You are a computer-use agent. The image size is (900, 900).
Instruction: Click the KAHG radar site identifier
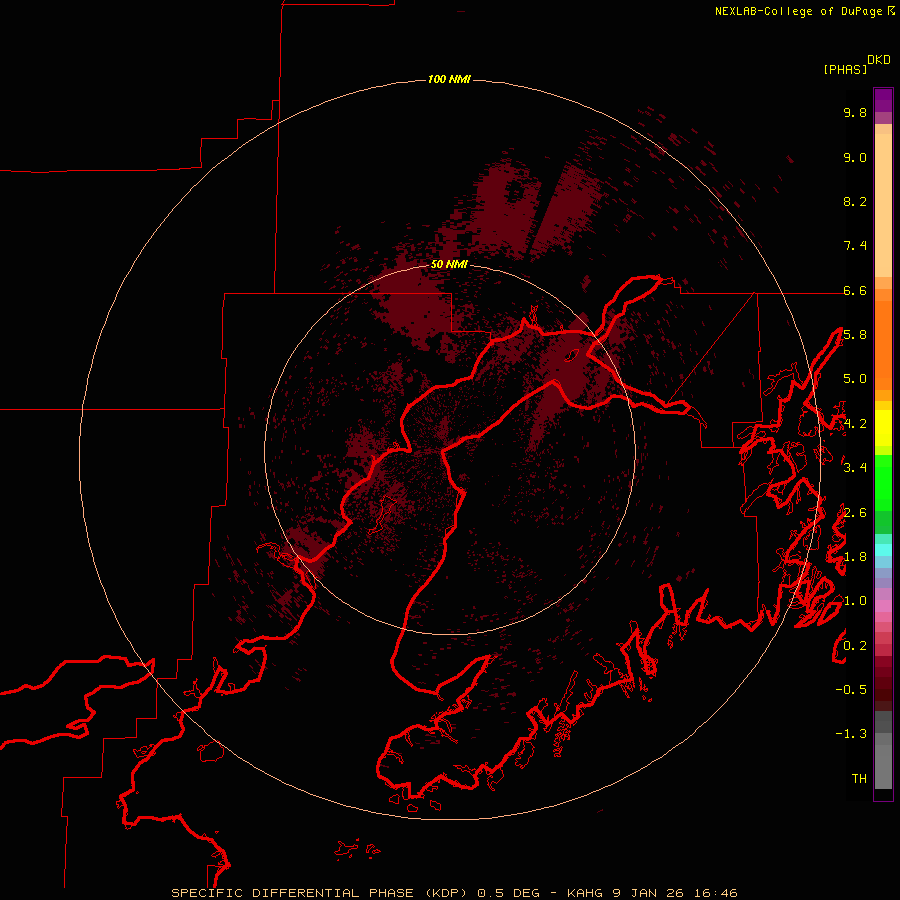584,893
